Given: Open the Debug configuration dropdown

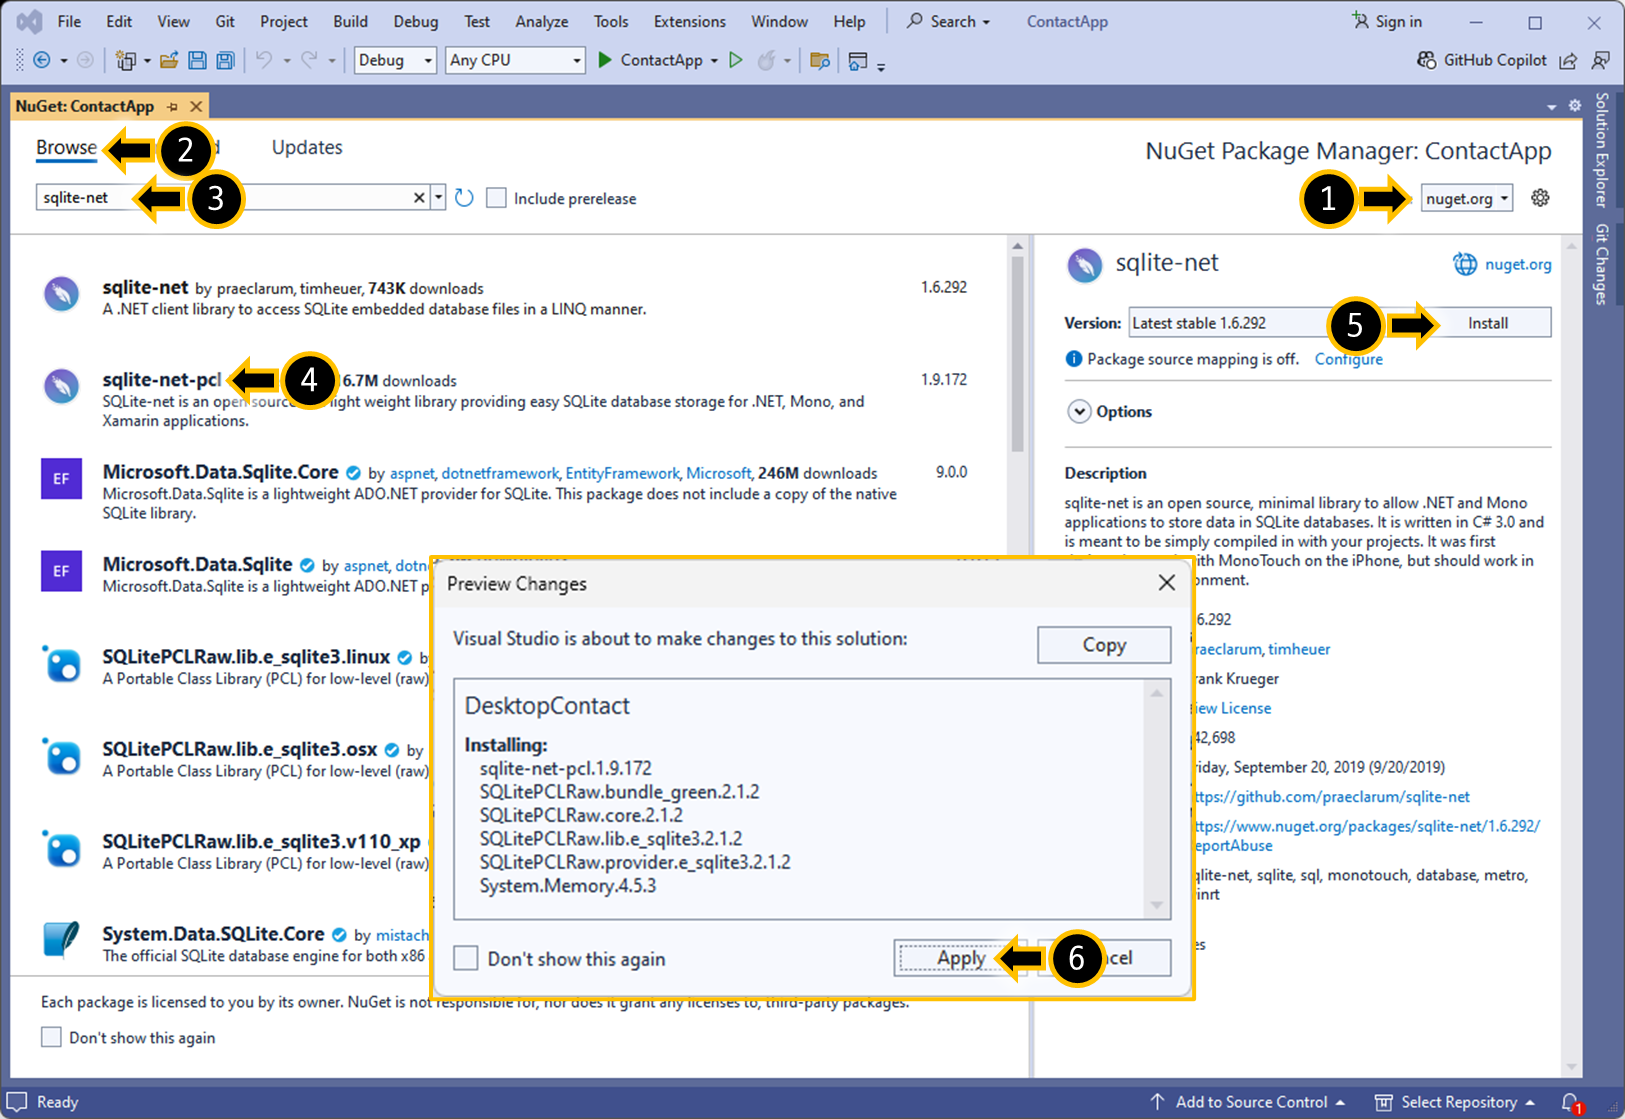Looking at the screenshot, I should pos(395,60).
